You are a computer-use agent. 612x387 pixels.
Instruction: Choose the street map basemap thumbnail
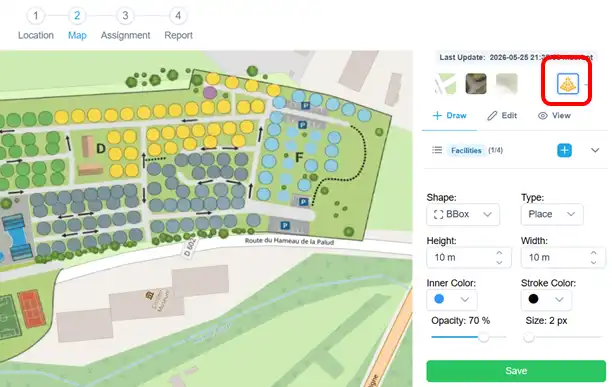pos(445,83)
